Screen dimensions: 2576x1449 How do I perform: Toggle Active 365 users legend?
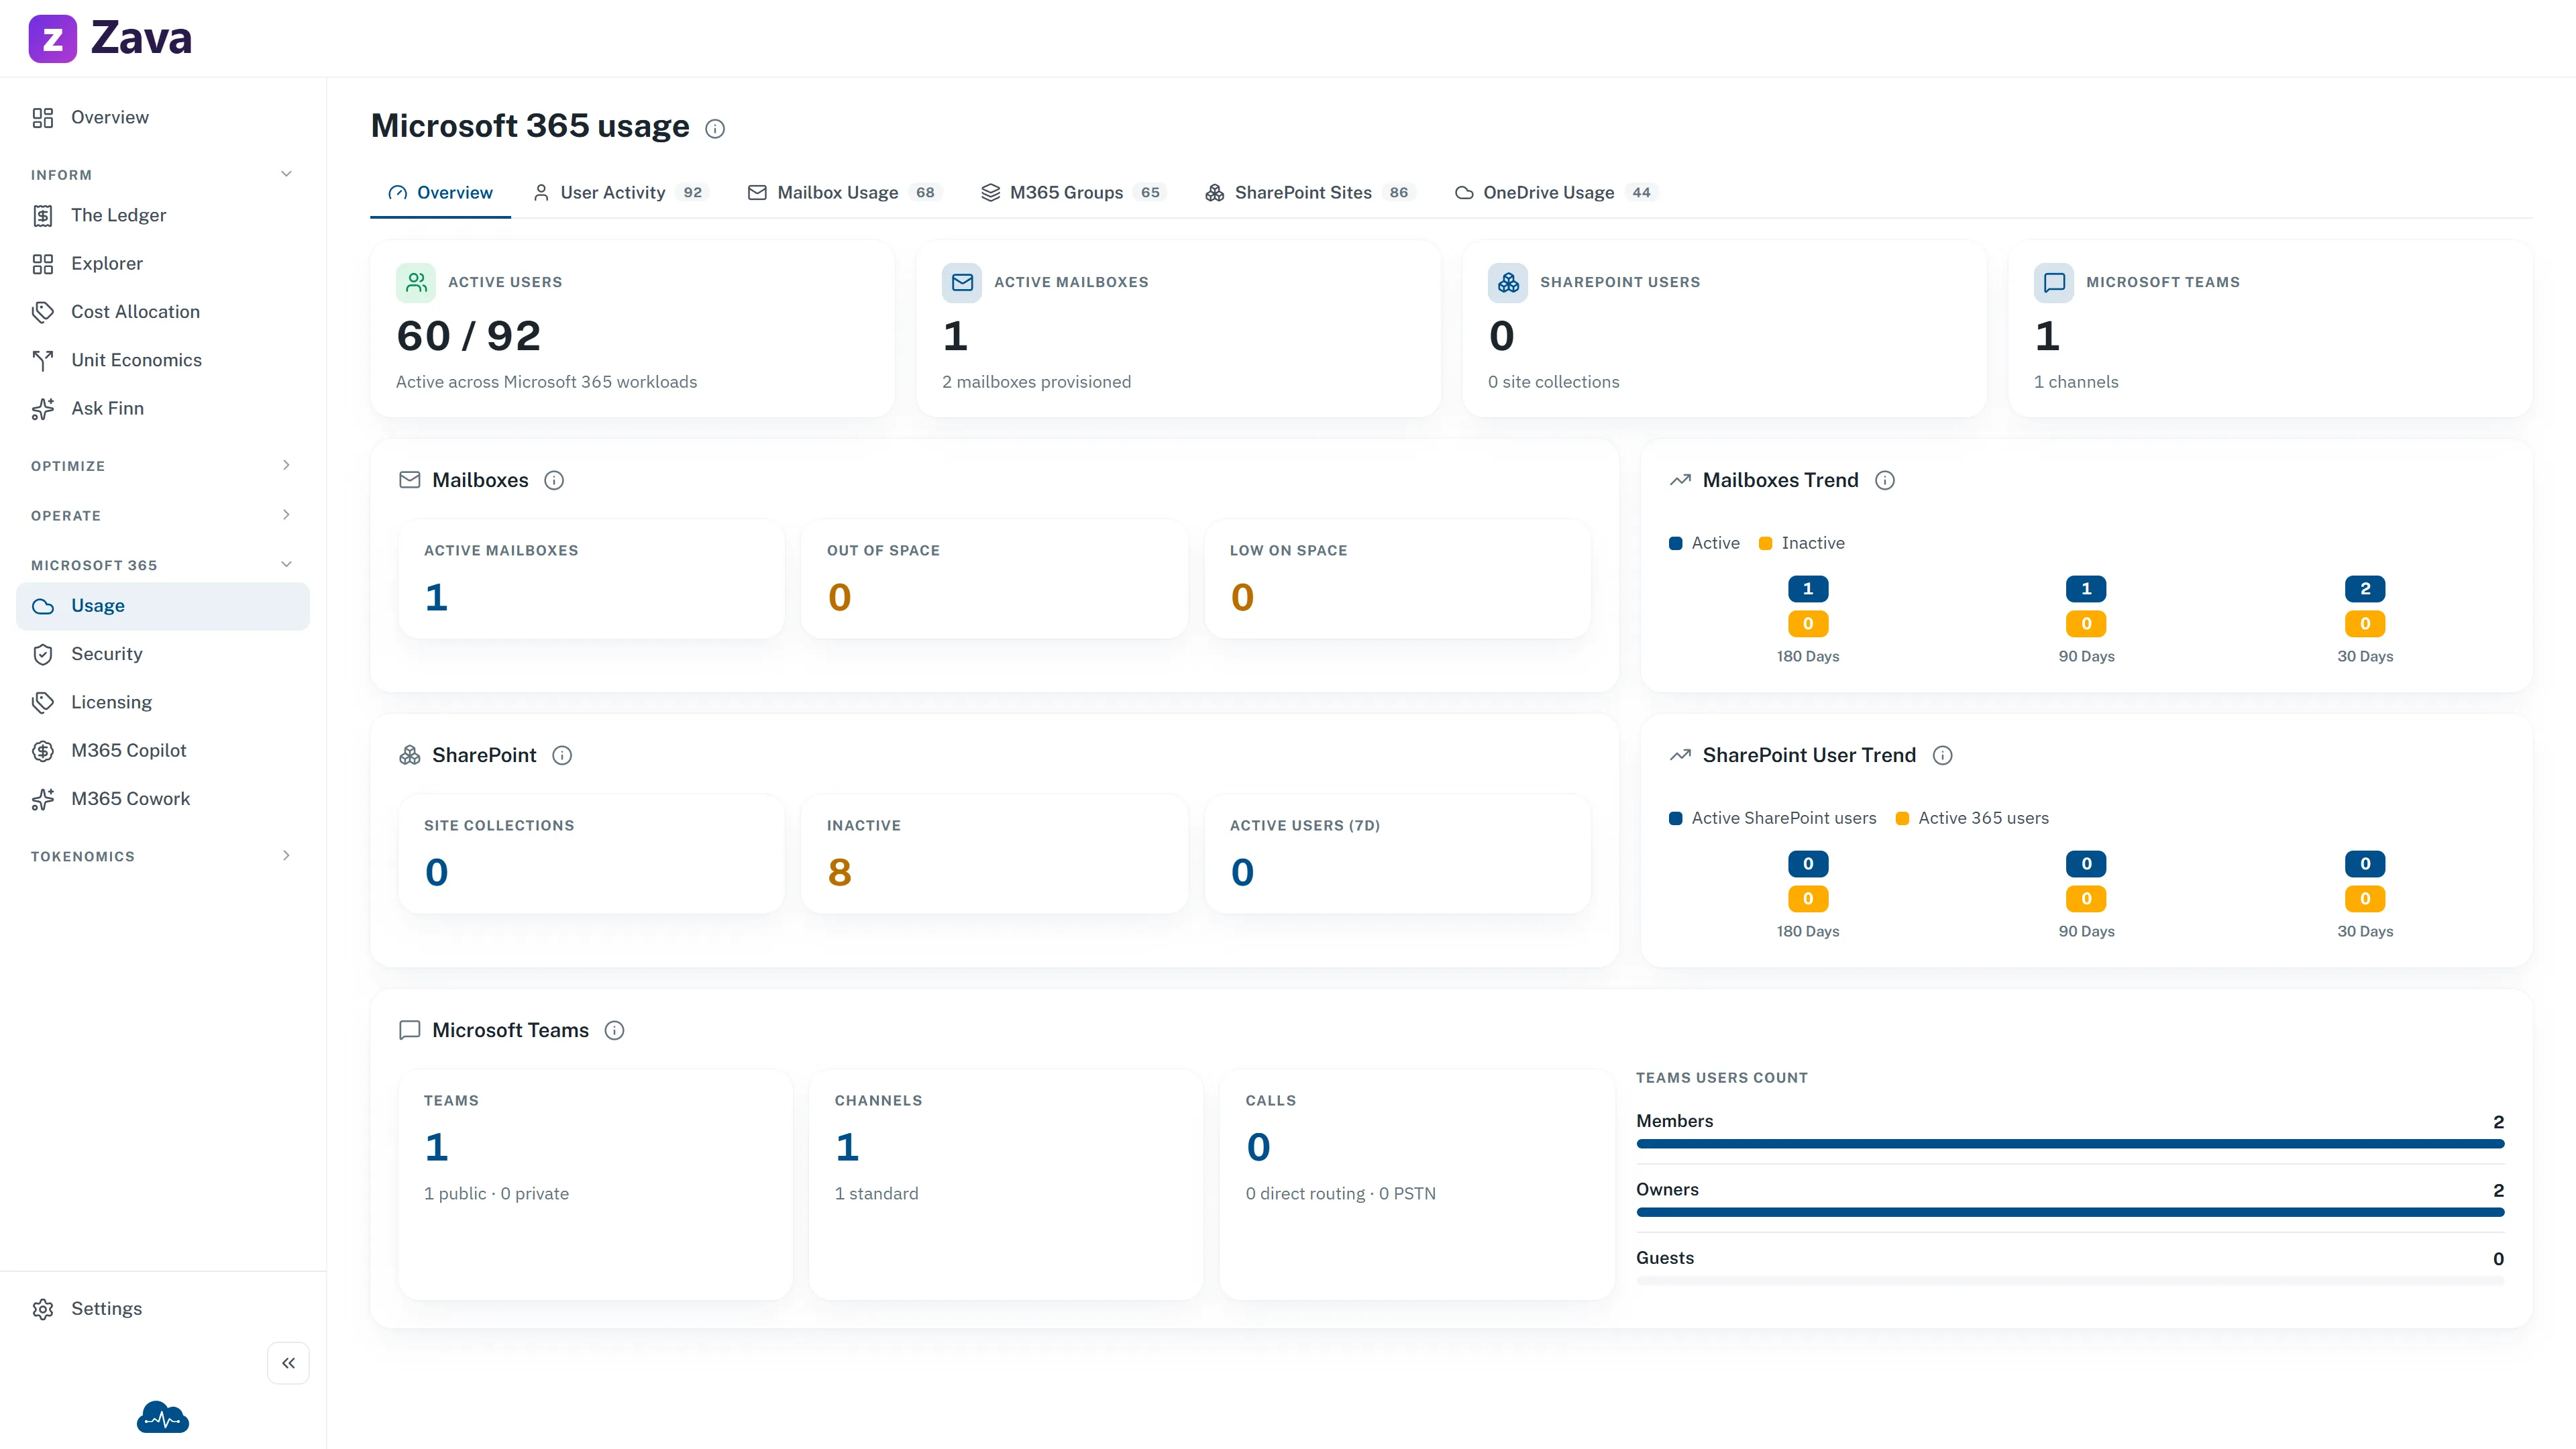click(x=1972, y=818)
